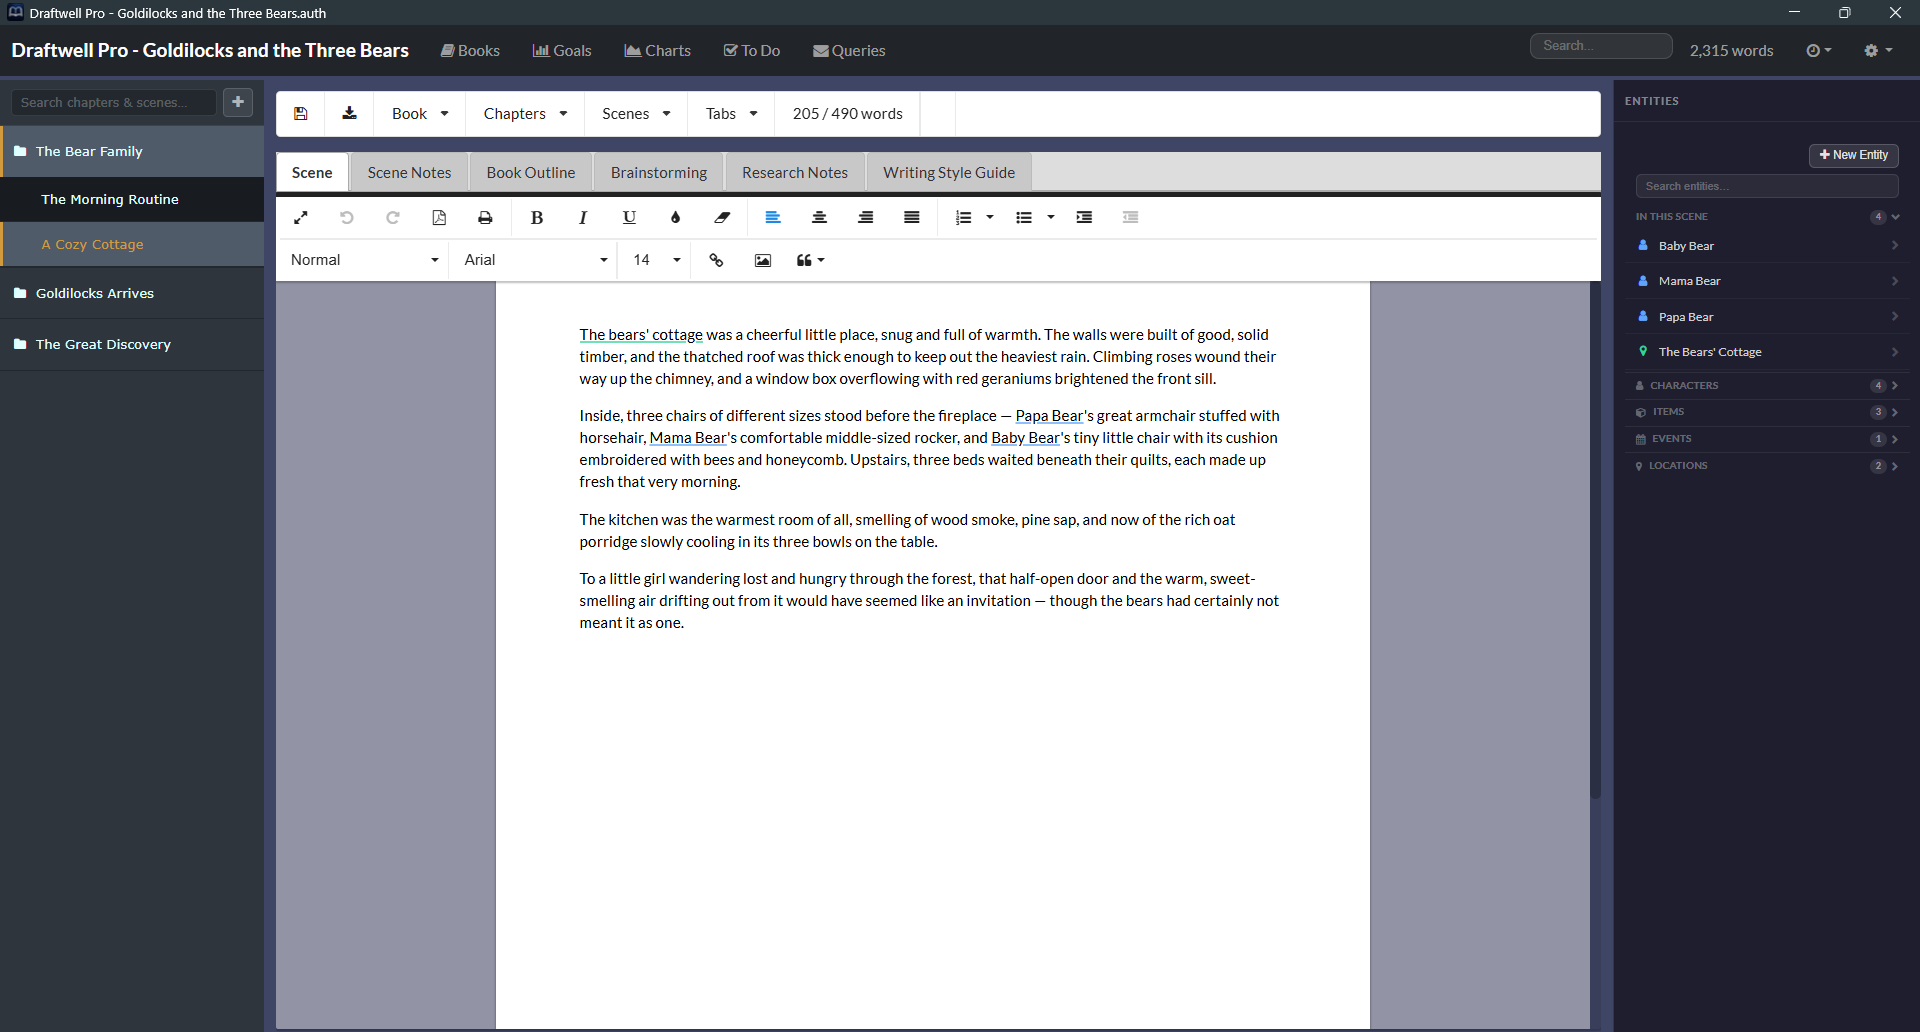
Task: Select the Scene tab
Action: [x=312, y=173]
